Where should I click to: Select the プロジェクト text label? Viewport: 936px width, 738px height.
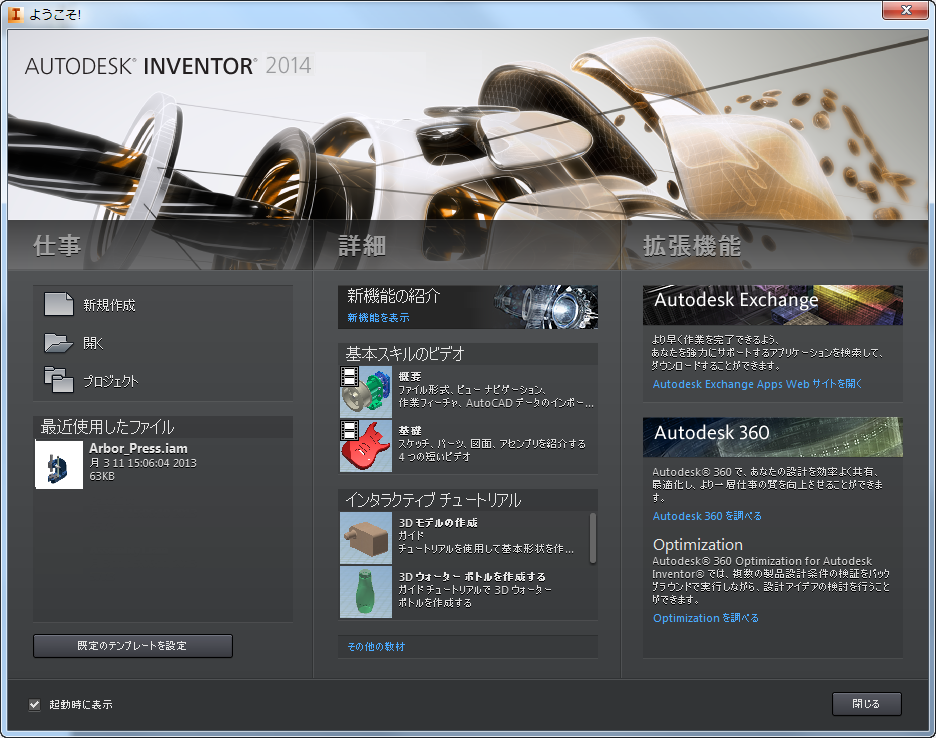coord(110,381)
